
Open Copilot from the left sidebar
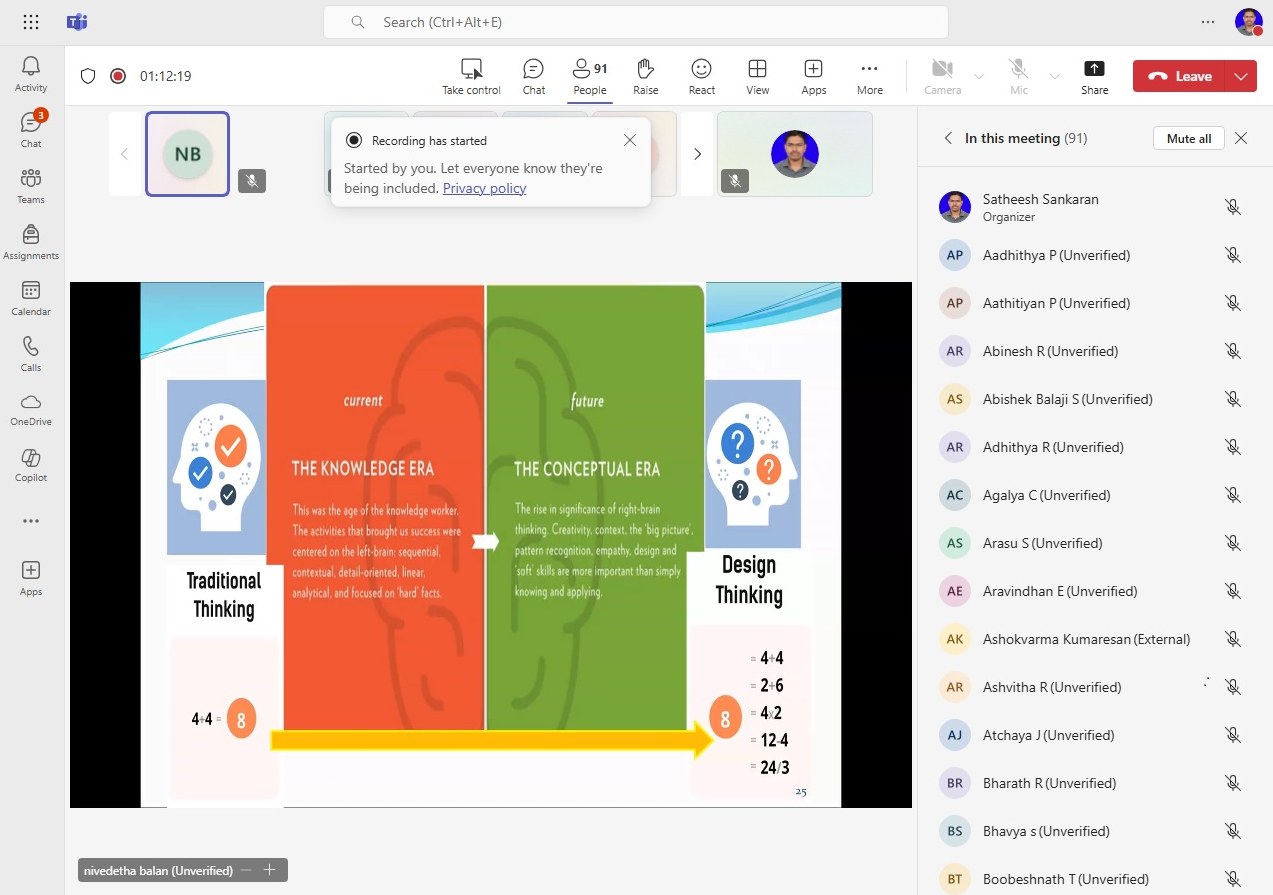31,465
